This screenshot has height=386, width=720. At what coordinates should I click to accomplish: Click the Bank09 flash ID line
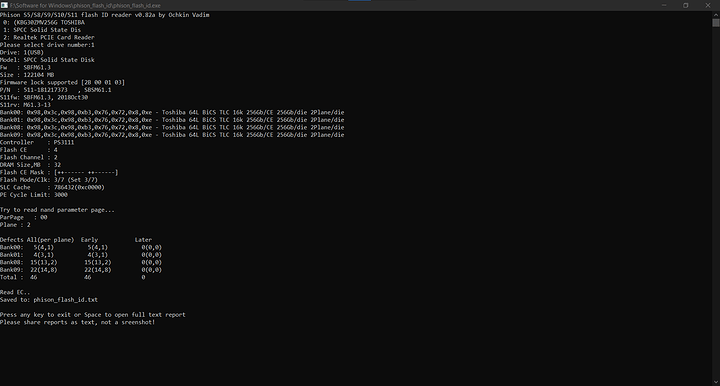coord(172,135)
